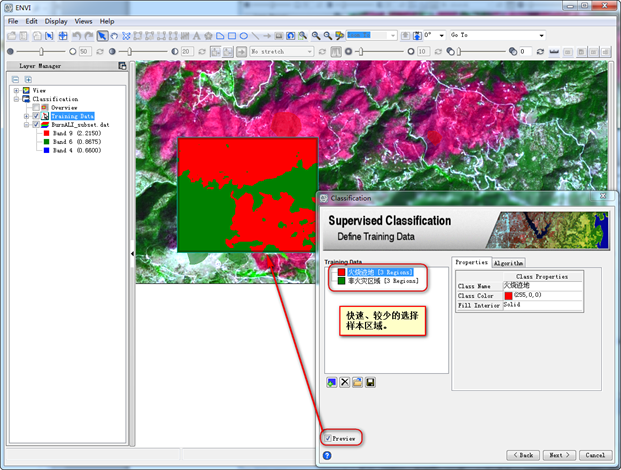Viewport: 621px width, 470px height.
Task: Click the add class icon in Classification
Action: point(332,382)
